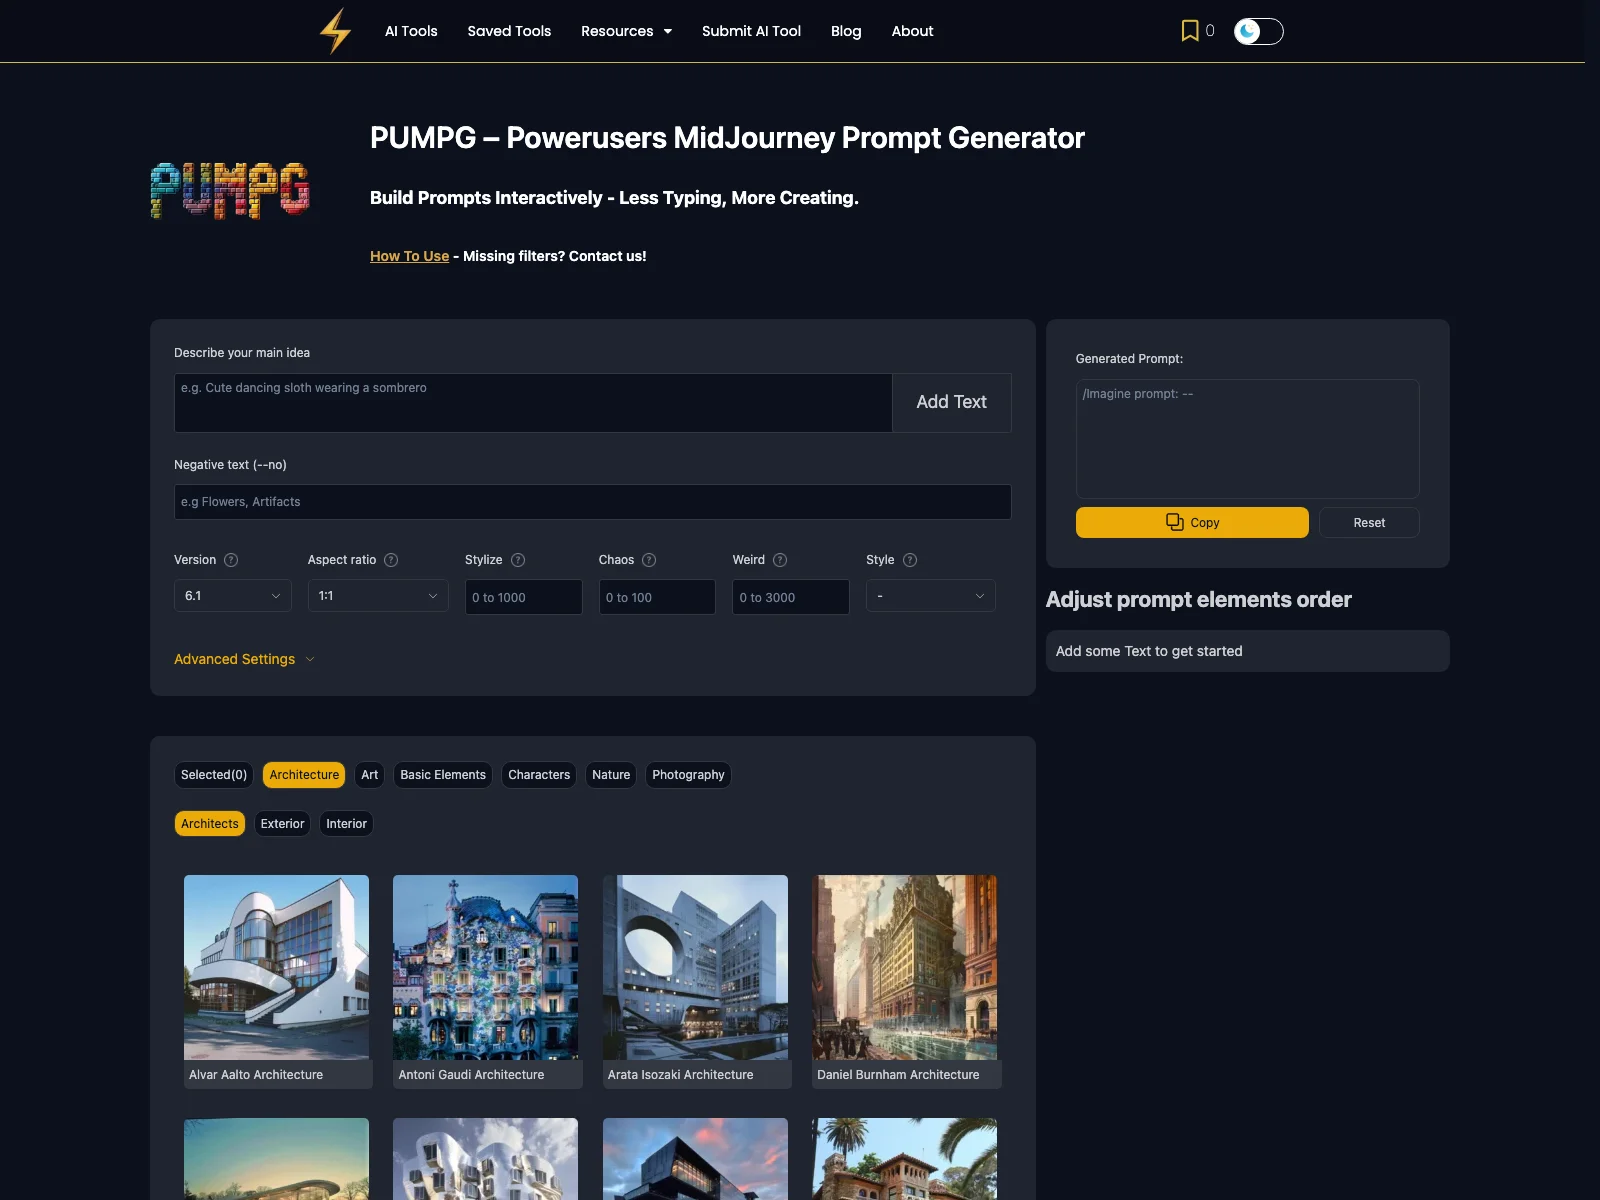The height and width of the screenshot is (1200, 1600).
Task: Reset the generated prompt
Action: pyautogui.click(x=1369, y=522)
